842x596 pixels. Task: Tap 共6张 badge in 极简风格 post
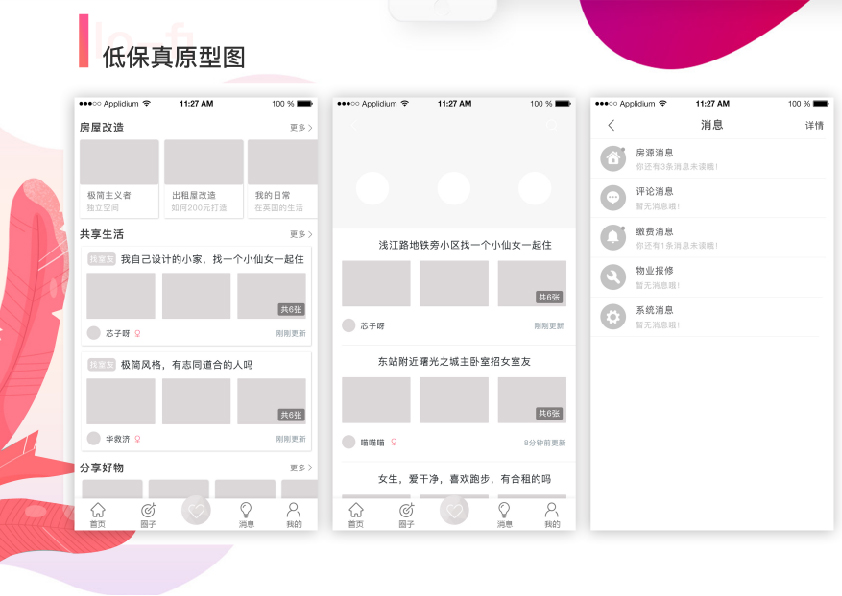tap(291, 415)
